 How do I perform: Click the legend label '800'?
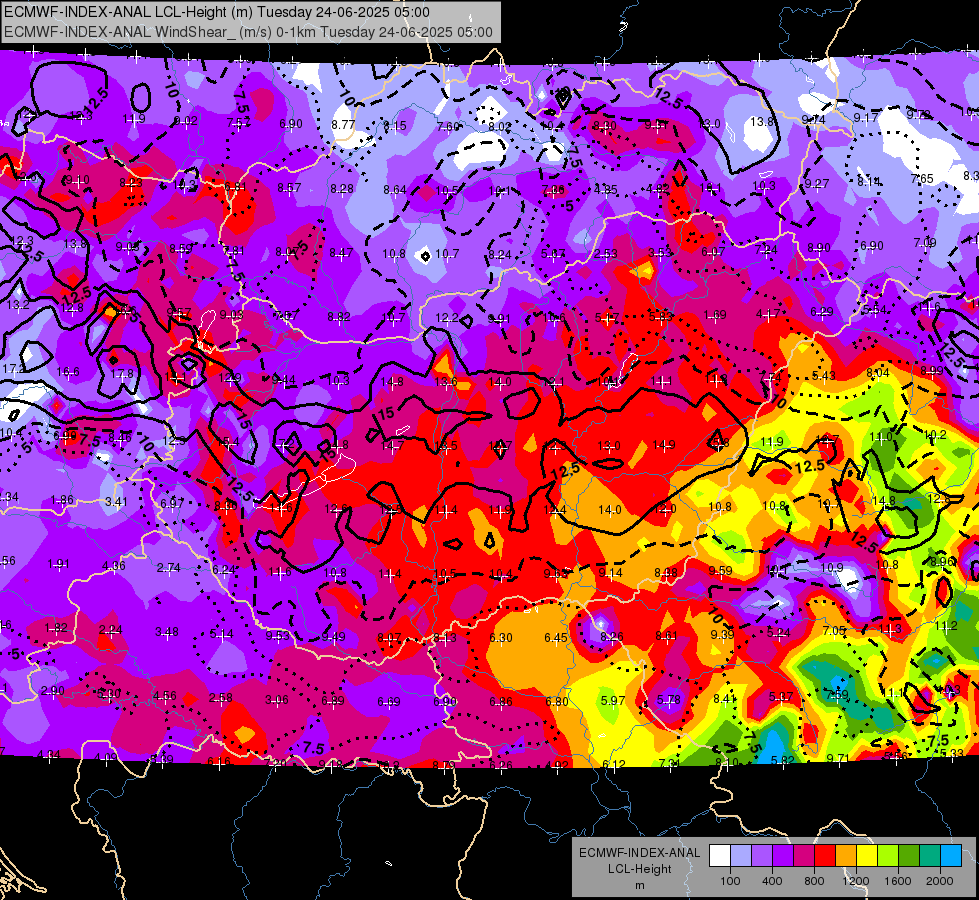pos(814,881)
